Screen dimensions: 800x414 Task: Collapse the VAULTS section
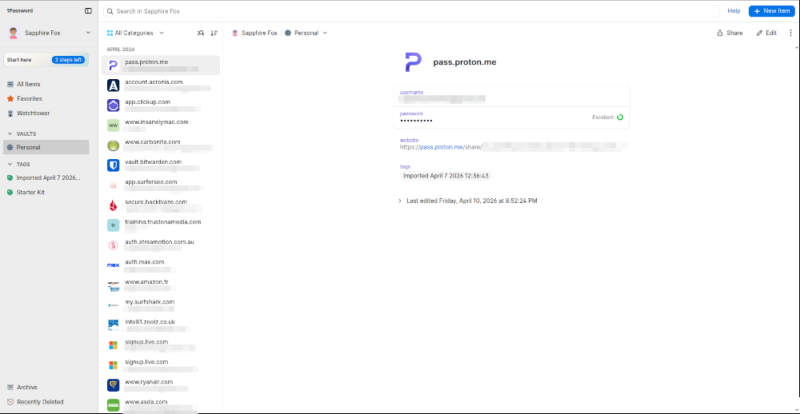coord(10,134)
